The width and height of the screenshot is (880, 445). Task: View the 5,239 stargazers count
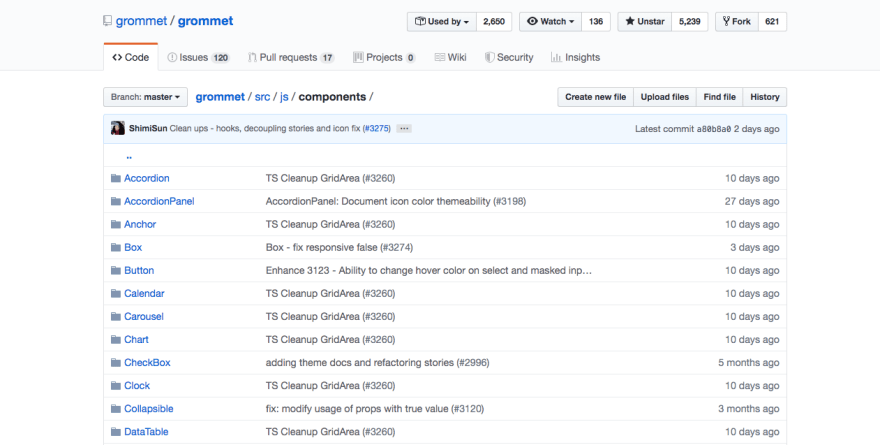(690, 21)
